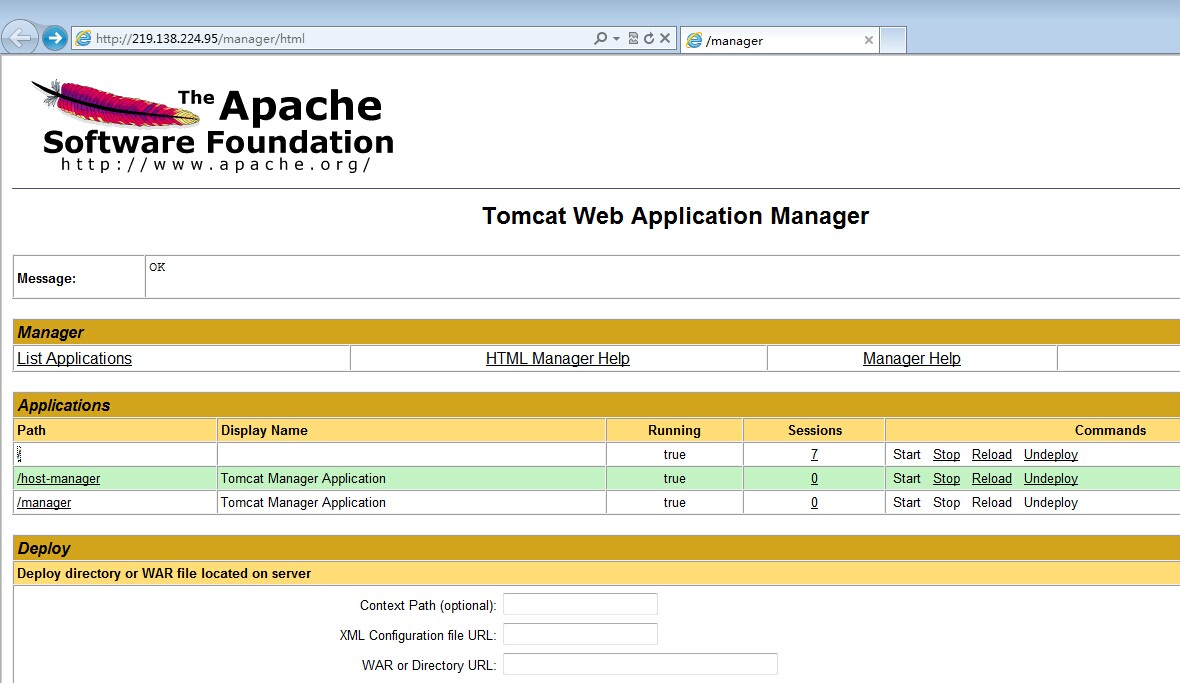Click the refresh page icon
The width and height of the screenshot is (1180, 683).
[x=649, y=38]
